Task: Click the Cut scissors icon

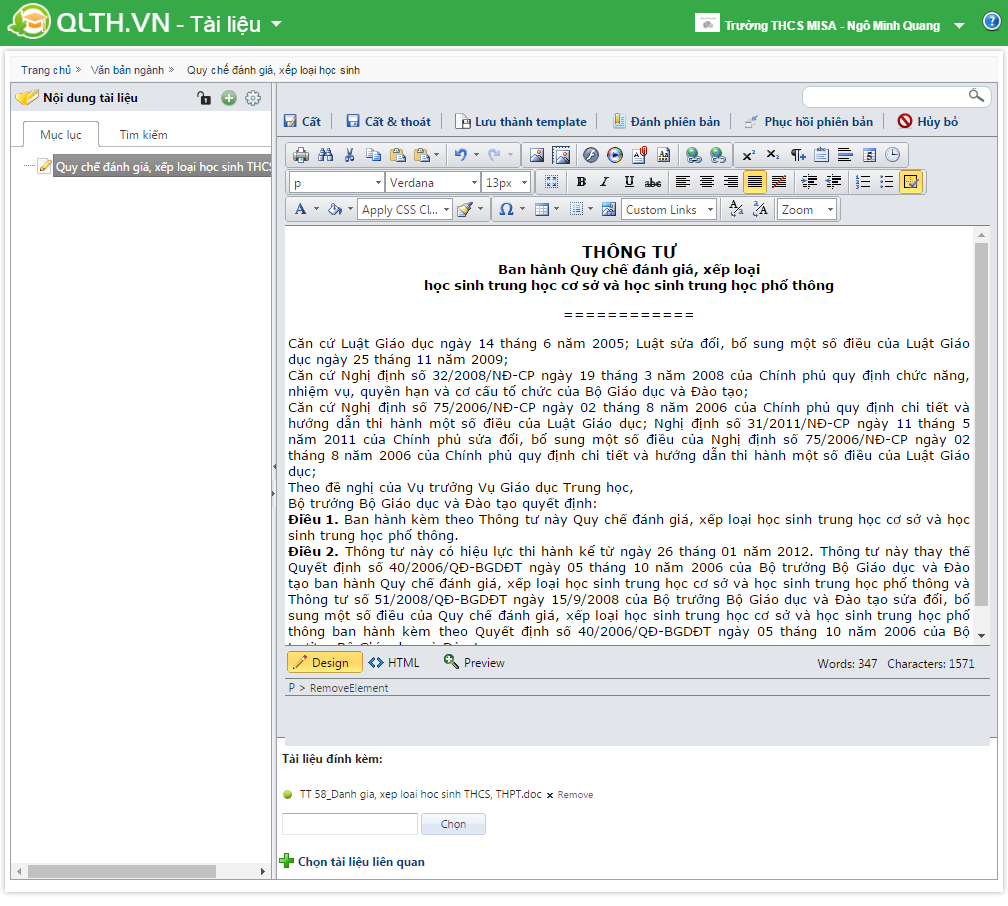Action: (x=350, y=155)
